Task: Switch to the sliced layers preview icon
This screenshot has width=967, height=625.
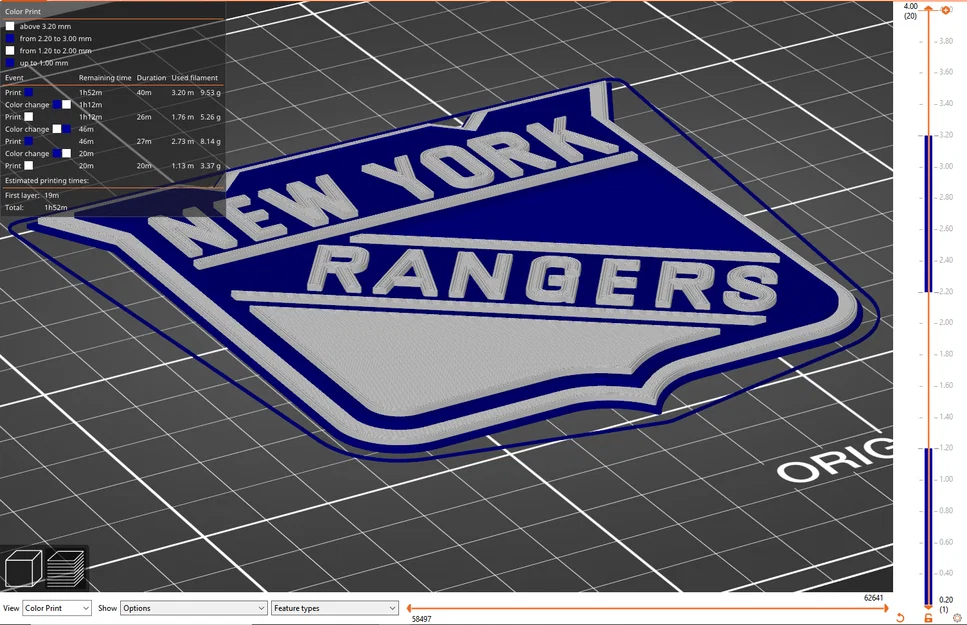Action: pyautogui.click(x=65, y=568)
